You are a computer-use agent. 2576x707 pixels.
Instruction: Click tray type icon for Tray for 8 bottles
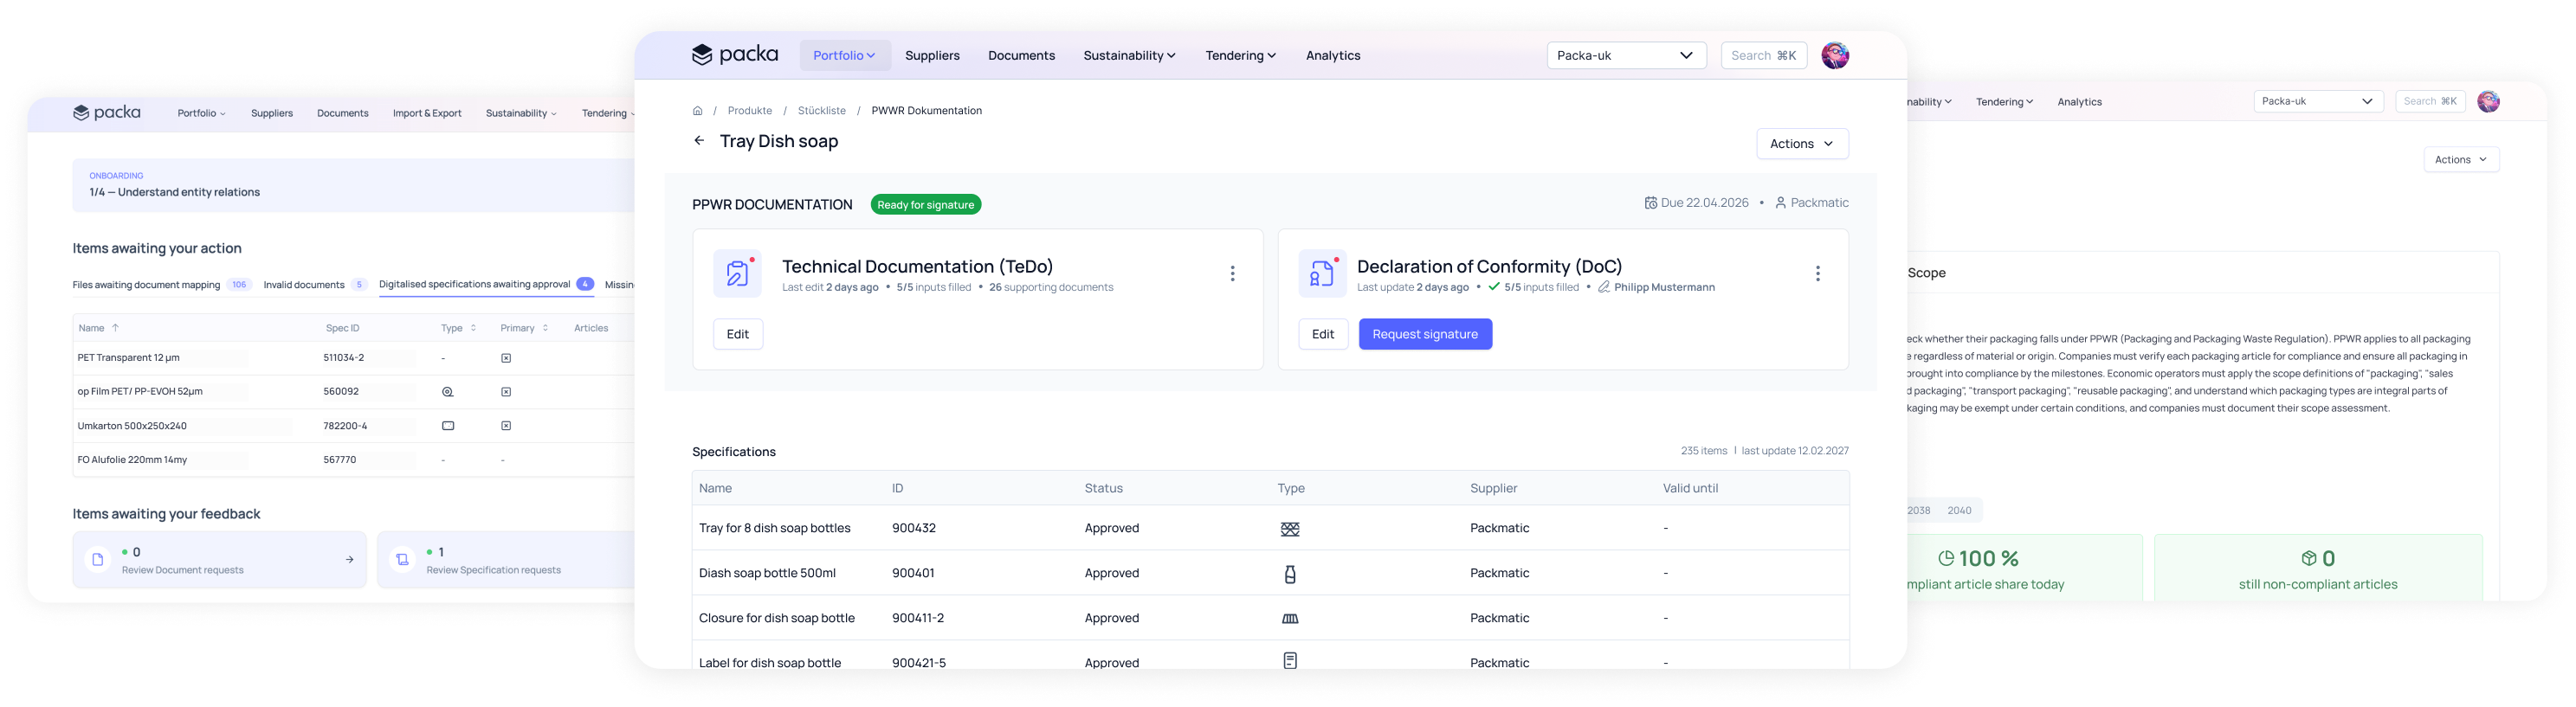[x=1290, y=529]
